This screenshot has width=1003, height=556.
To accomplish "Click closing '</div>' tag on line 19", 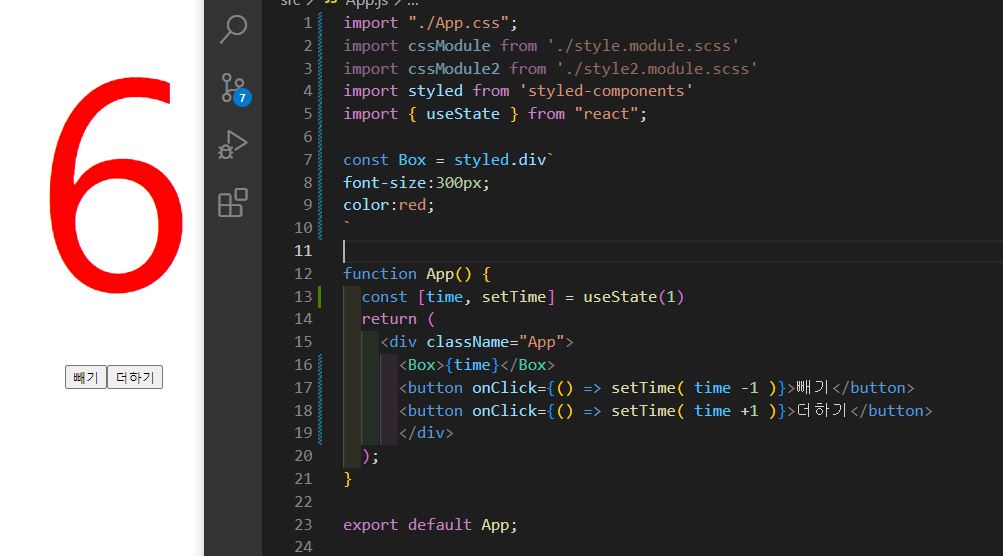I will click(x=426, y=433).
